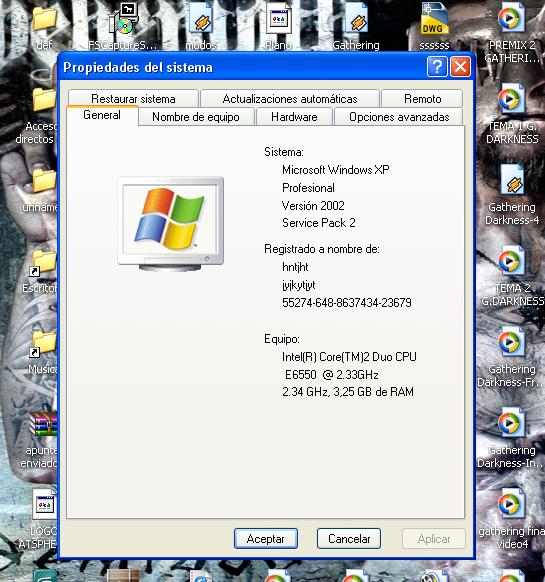Open the Hardware tab
545x582 pixels.
(294, 117)
